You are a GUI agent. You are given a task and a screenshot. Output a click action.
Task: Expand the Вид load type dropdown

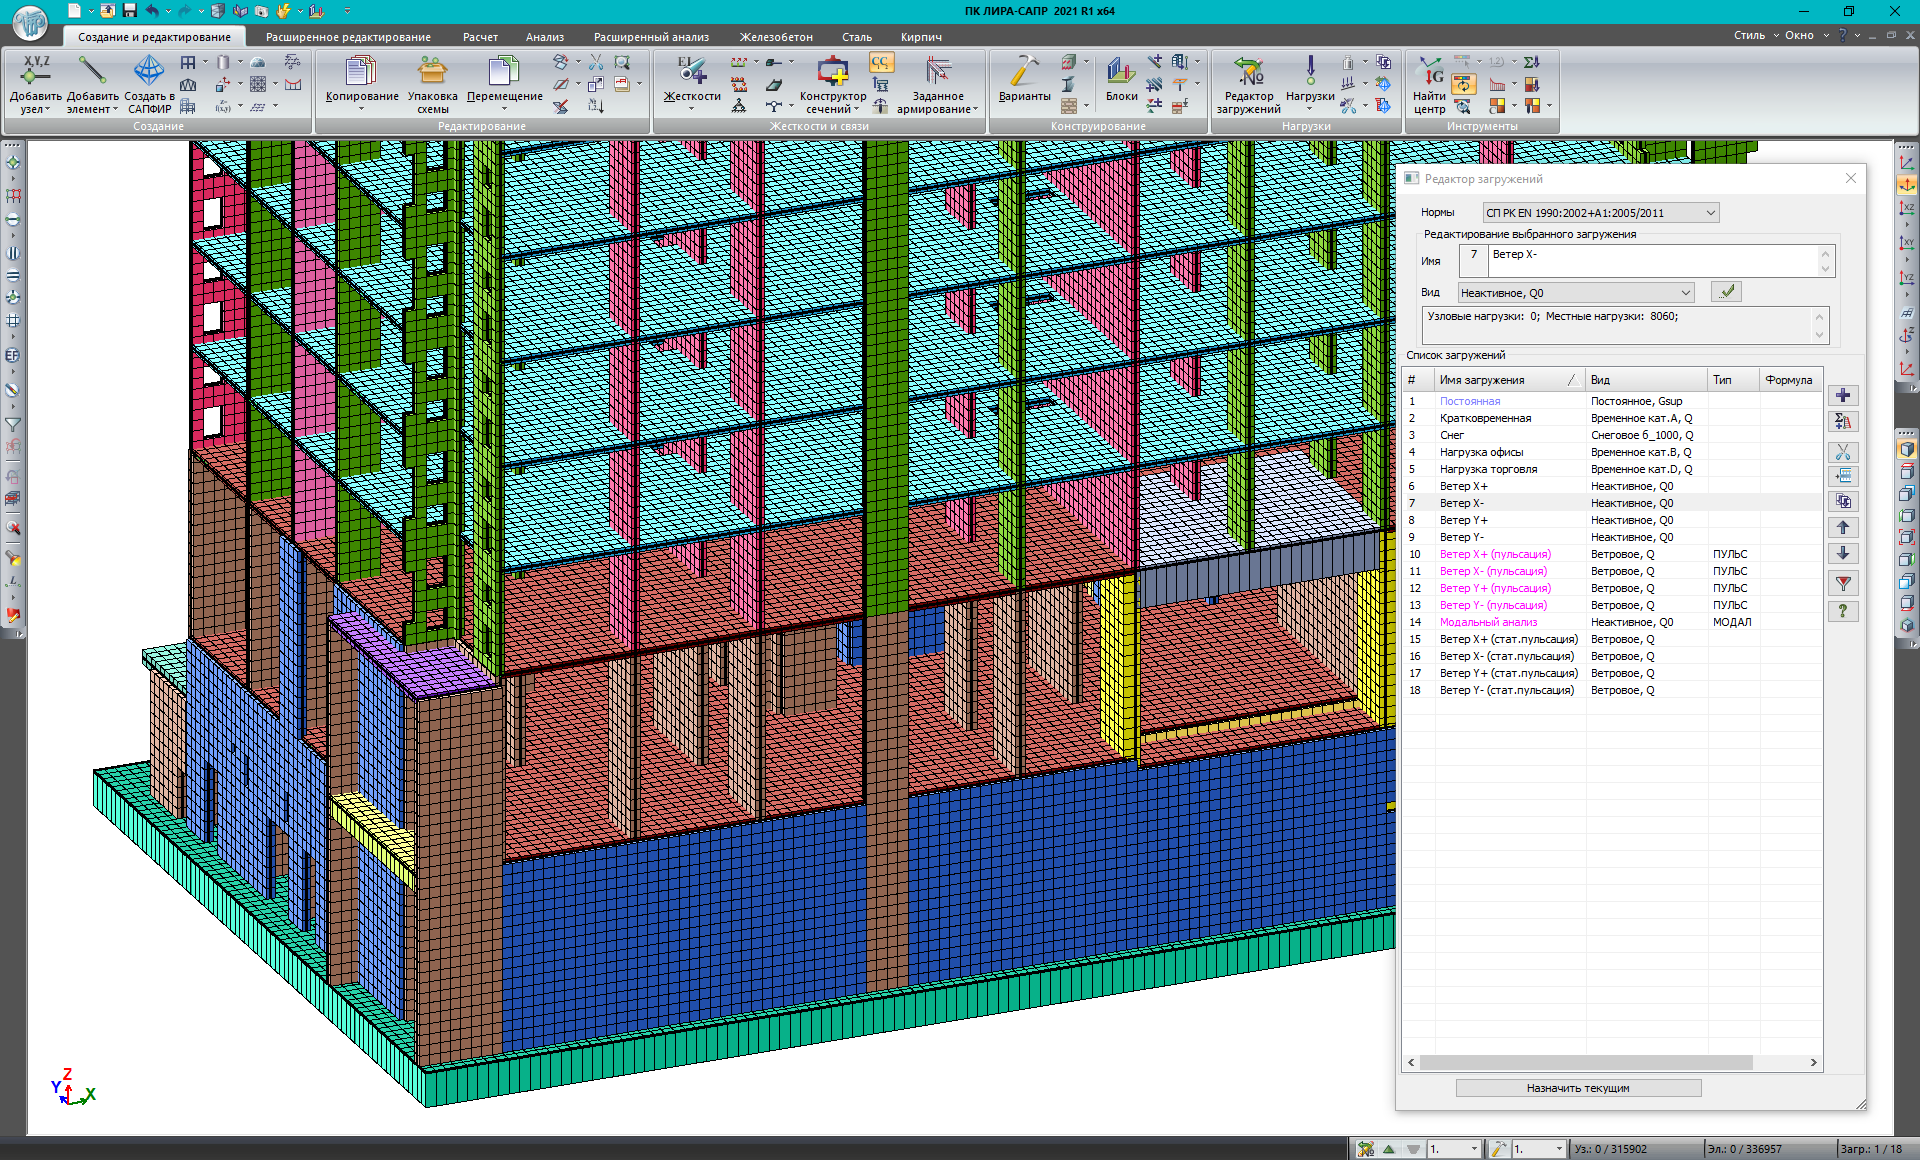tap(1685, 293)
